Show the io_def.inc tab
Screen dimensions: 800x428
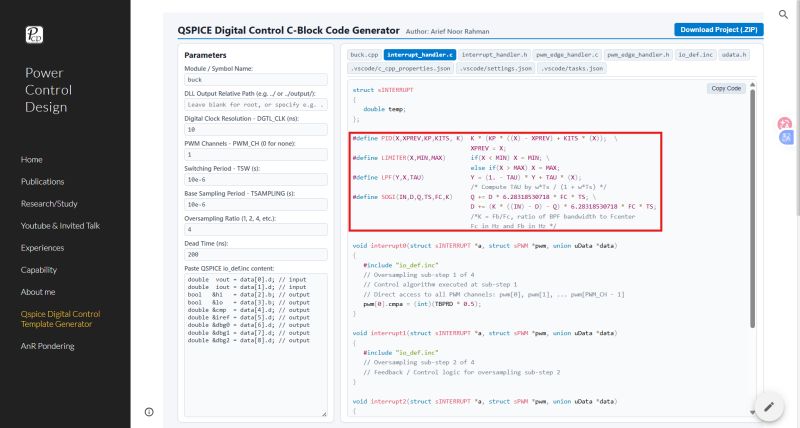click(x=695, y=55)
